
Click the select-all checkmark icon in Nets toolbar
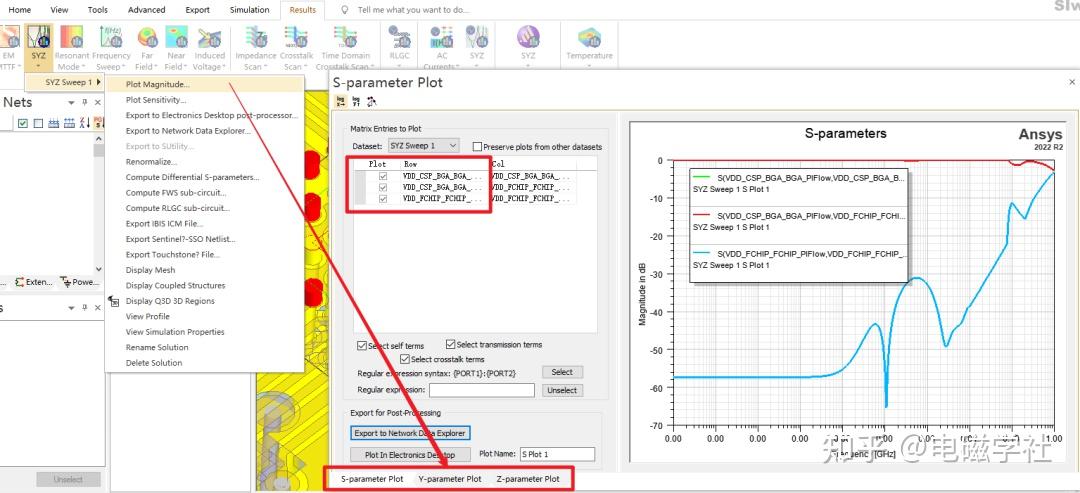[x=23, y=123]
